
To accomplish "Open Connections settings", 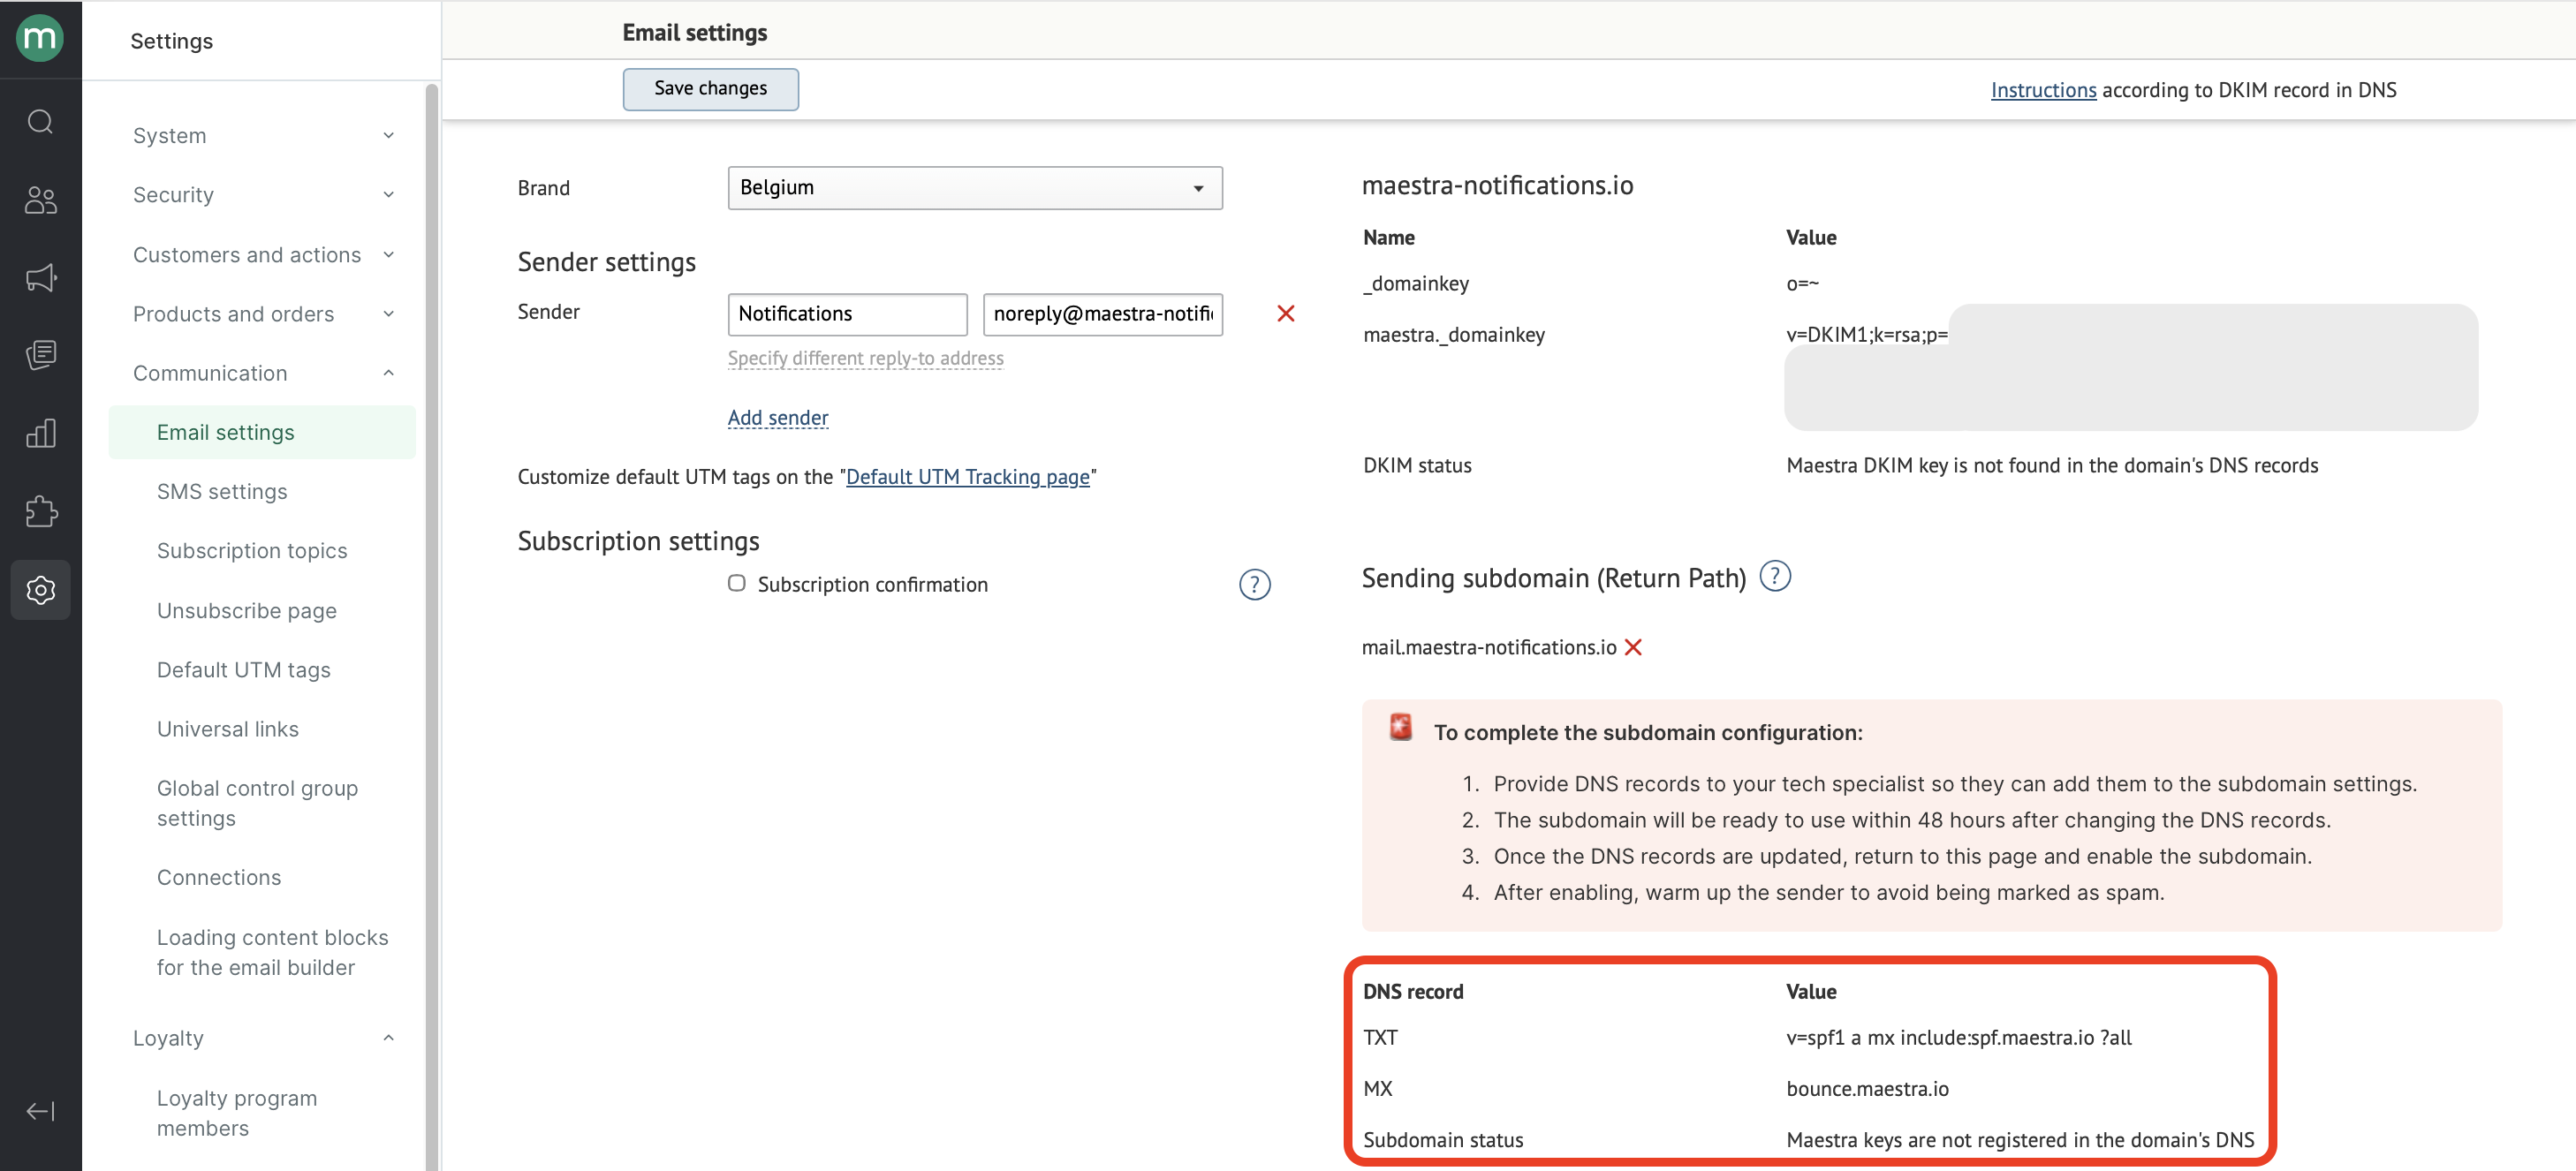I will pos(219,877).
